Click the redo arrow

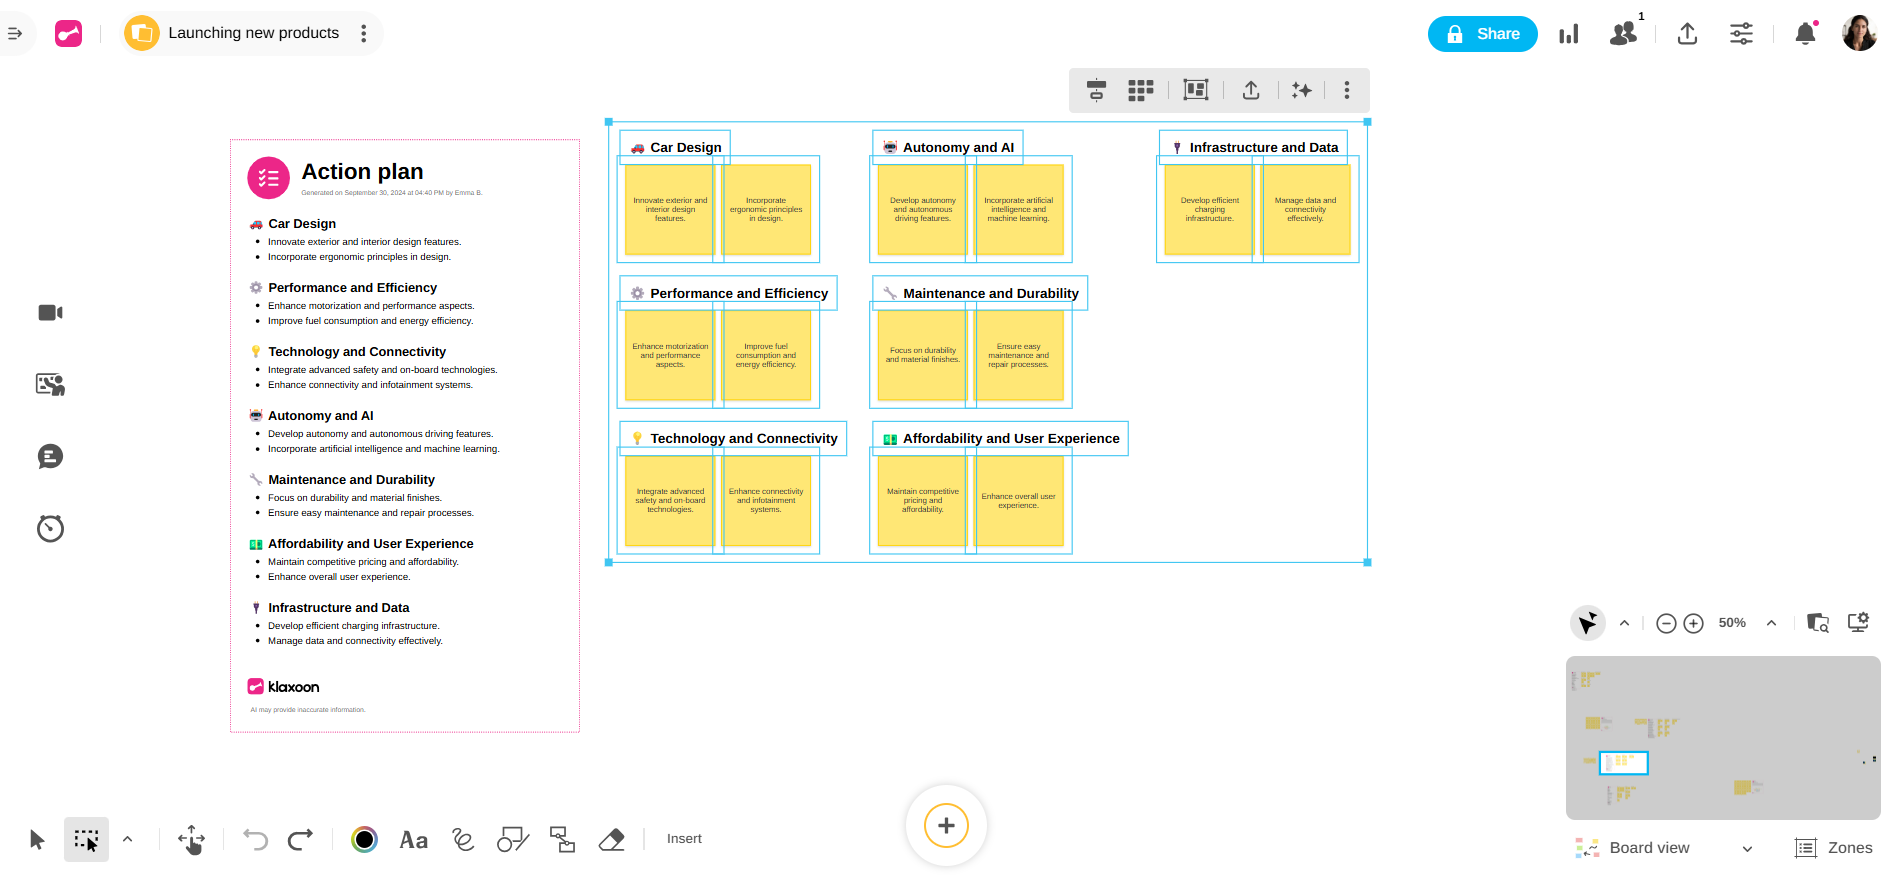300,840
